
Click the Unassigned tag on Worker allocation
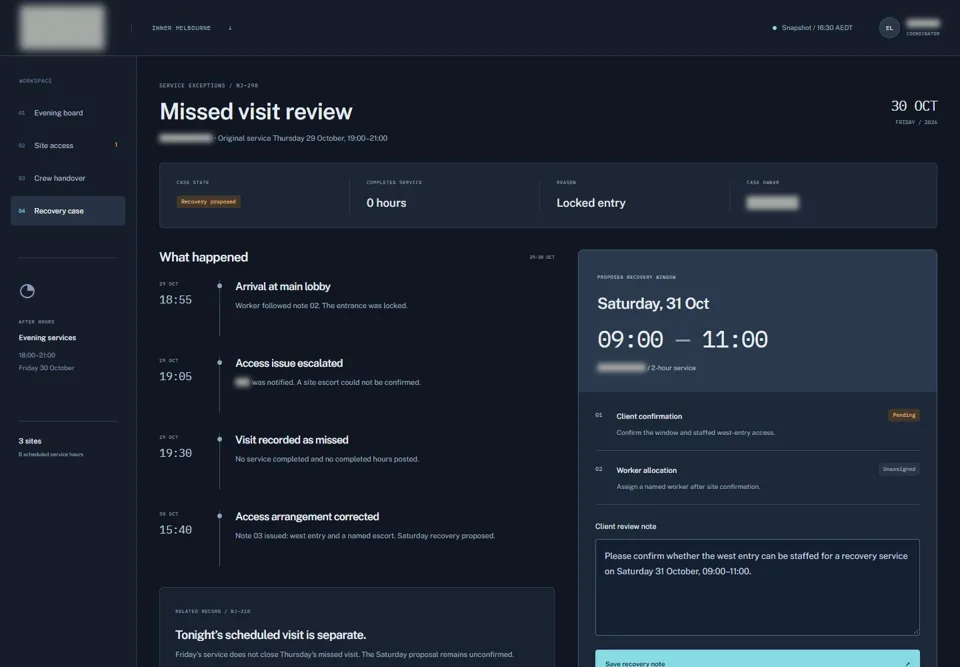point(899,469)
